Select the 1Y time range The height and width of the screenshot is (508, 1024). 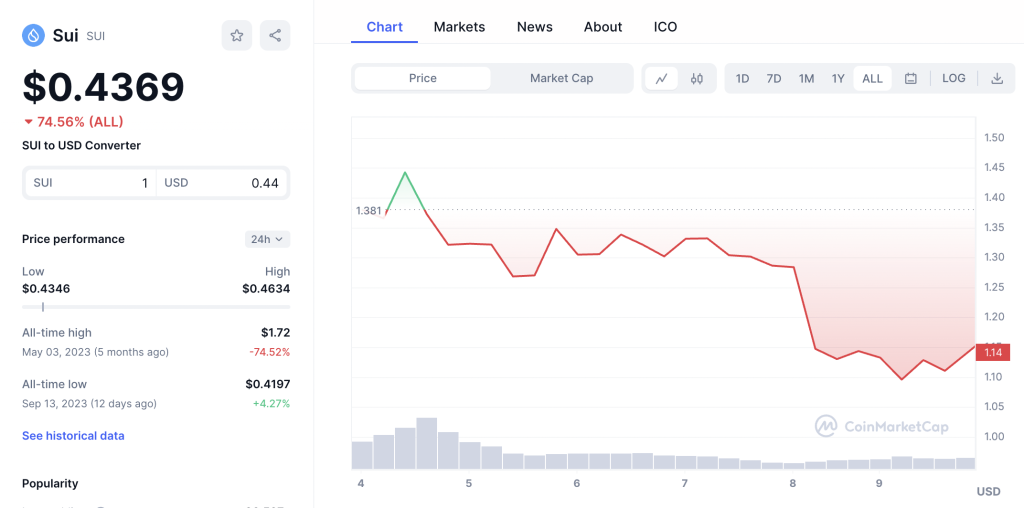[x=838, y=78]
